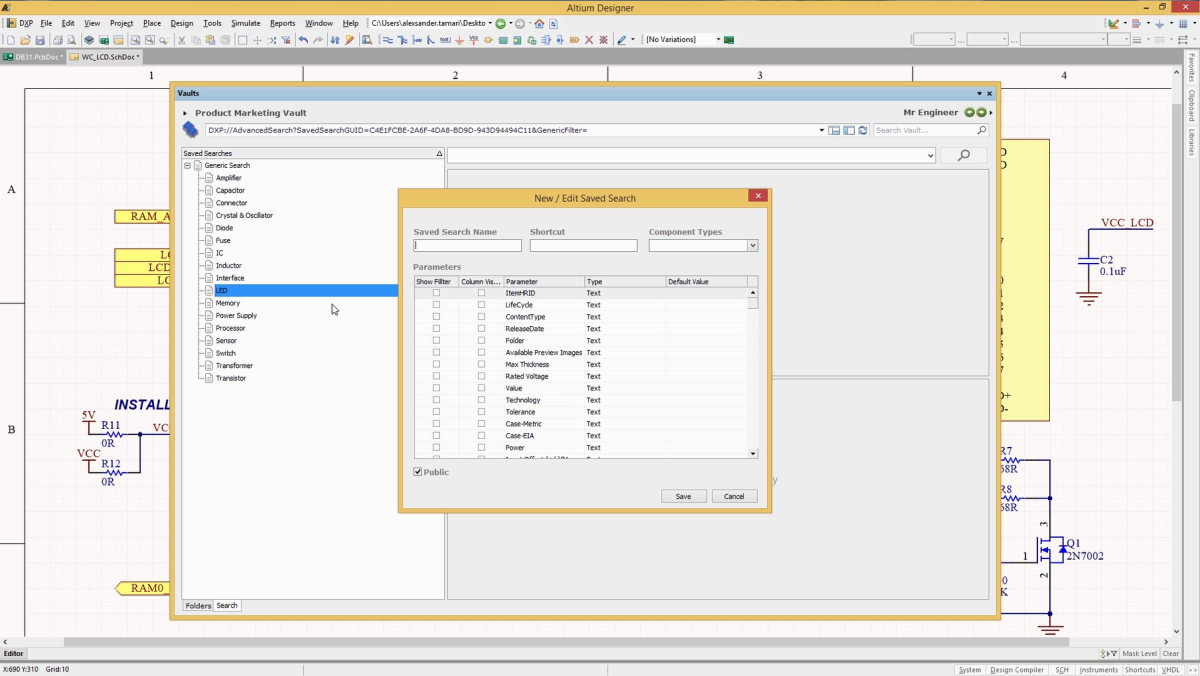Screen dimensions: 1200x676
Task: Click Vaults panel refresh icon
Action: [x=862, y=130]
